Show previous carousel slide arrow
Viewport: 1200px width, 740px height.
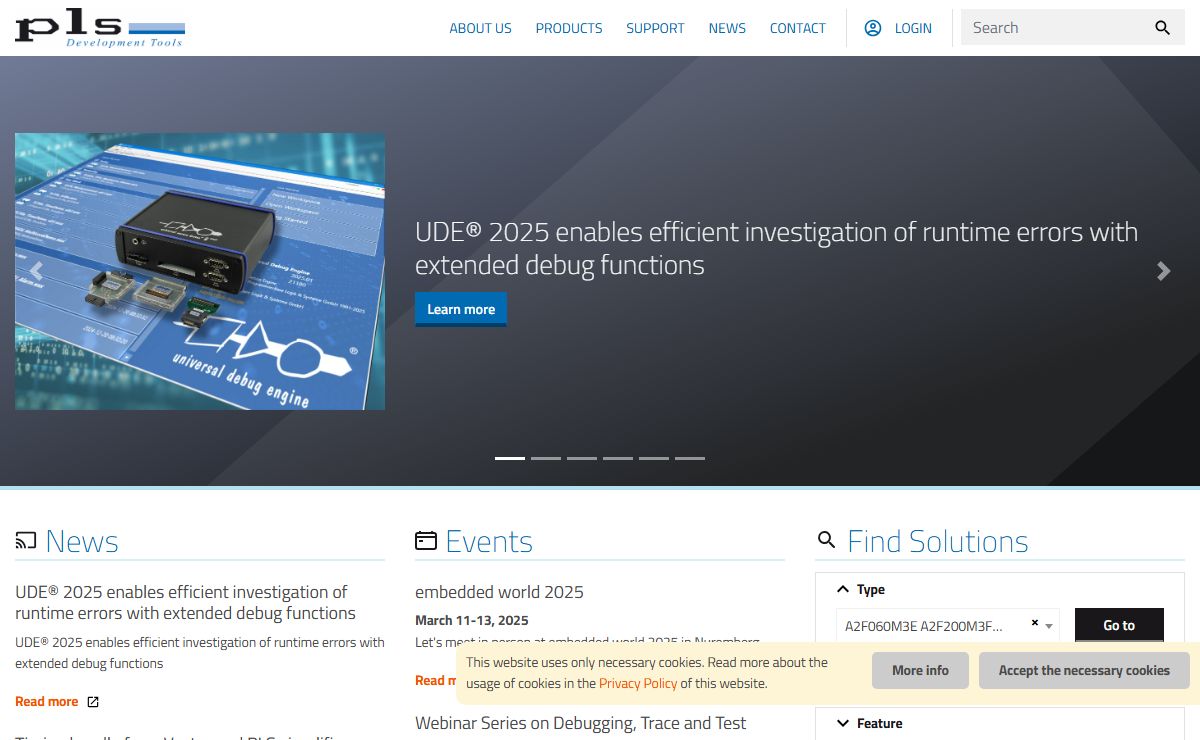[x=37, y=271]
